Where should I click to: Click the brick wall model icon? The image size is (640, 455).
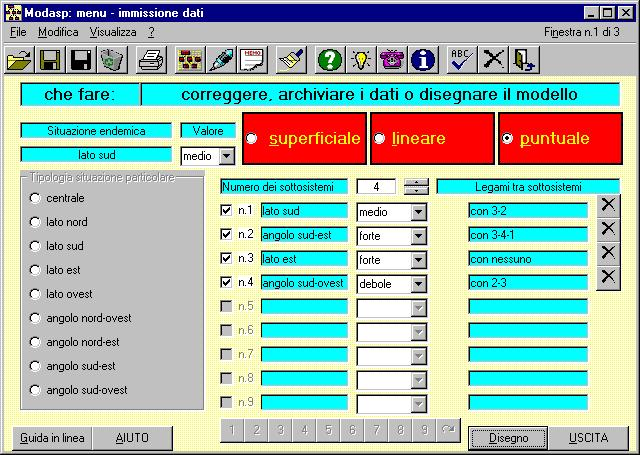tap(189, 60)
